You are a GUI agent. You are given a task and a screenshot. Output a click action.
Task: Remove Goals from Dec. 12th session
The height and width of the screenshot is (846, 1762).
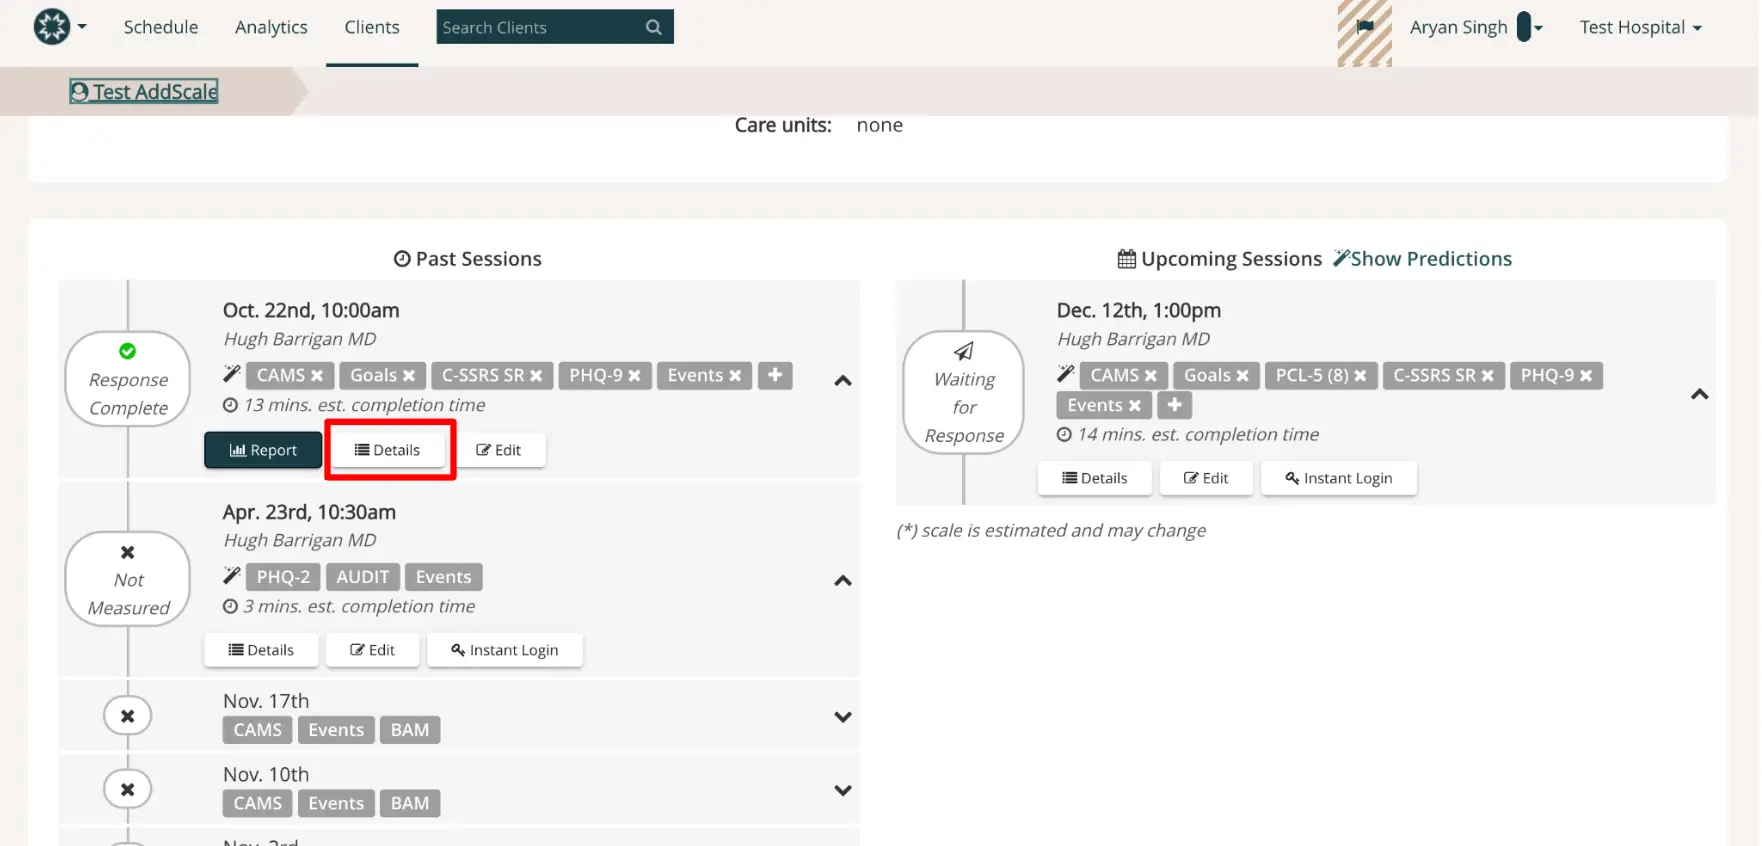[1243, 376]
